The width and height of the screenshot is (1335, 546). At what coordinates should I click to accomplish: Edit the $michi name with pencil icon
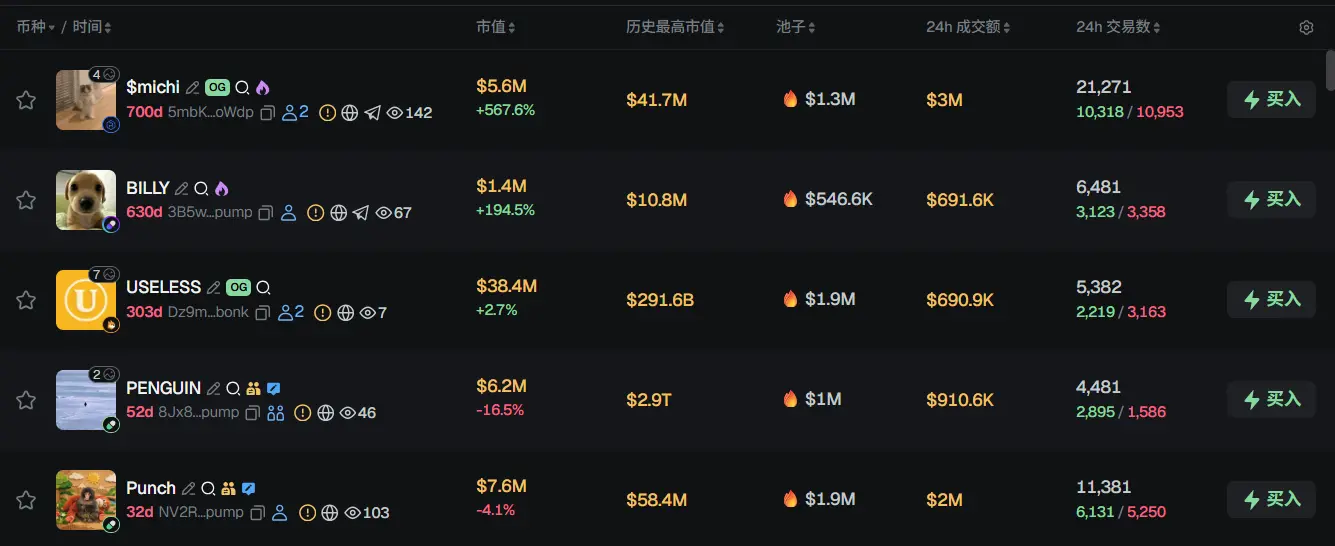(193, 88)
